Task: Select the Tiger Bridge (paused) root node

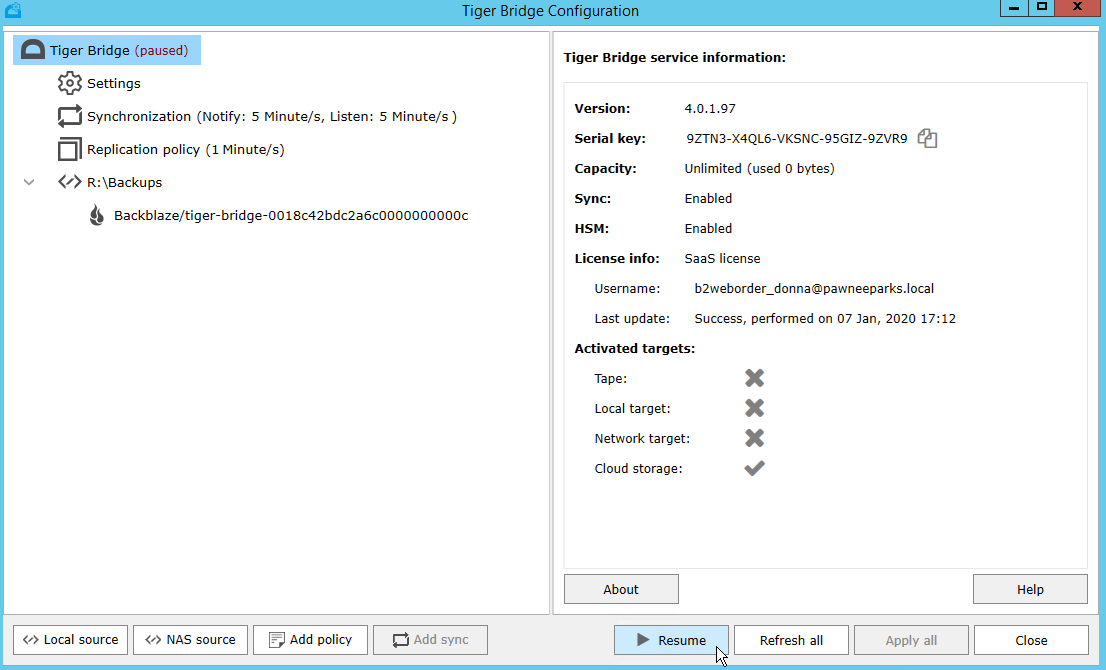Action: pyautogui.click(x=107, y=50)
